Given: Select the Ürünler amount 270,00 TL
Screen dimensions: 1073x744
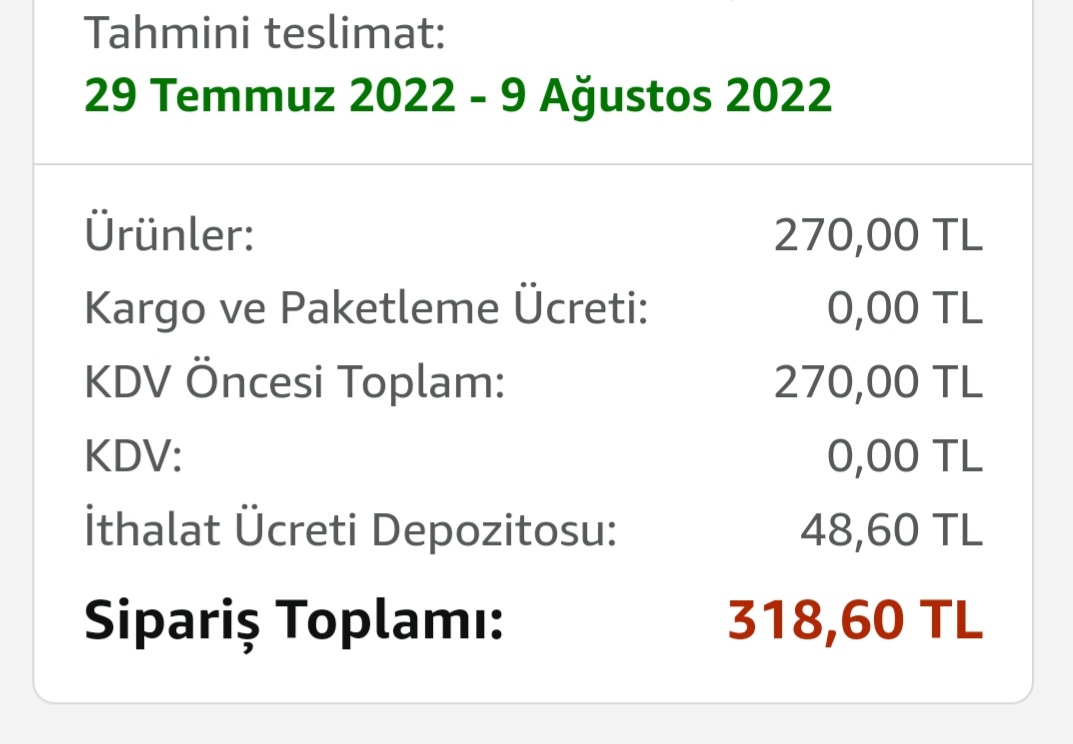Looking at the screenshot, I should [x=878, y=236].
